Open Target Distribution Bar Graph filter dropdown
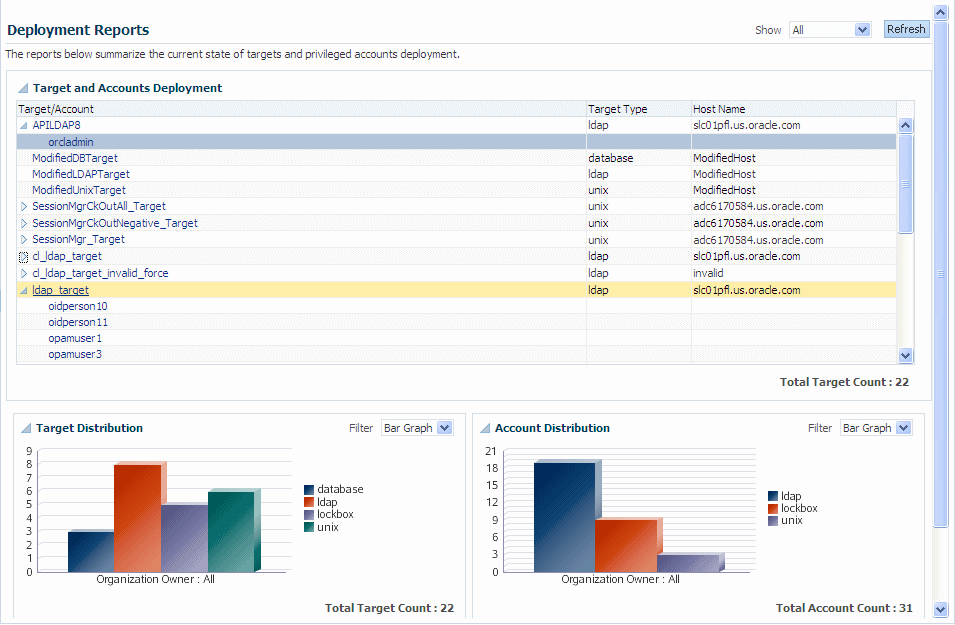Image resolution: width=955 pixels, height=625 pixels. tap(417, 428)
